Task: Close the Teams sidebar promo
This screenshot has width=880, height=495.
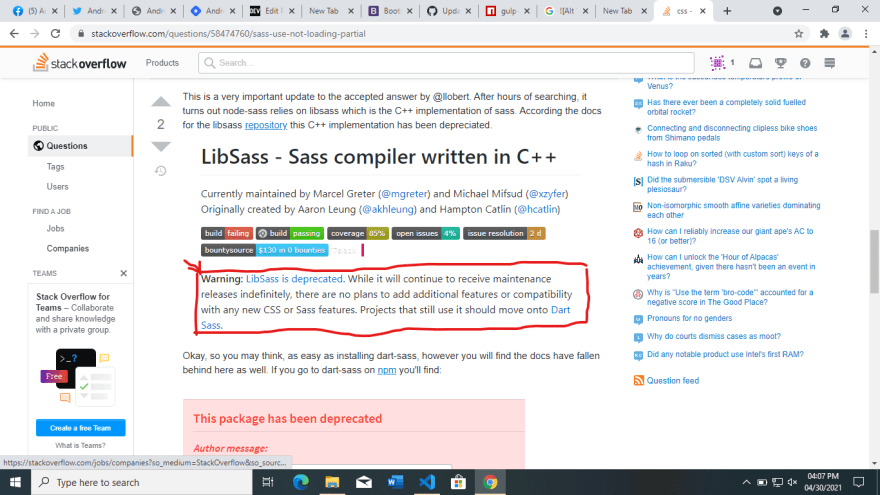Action: click(x=123, y=273)
